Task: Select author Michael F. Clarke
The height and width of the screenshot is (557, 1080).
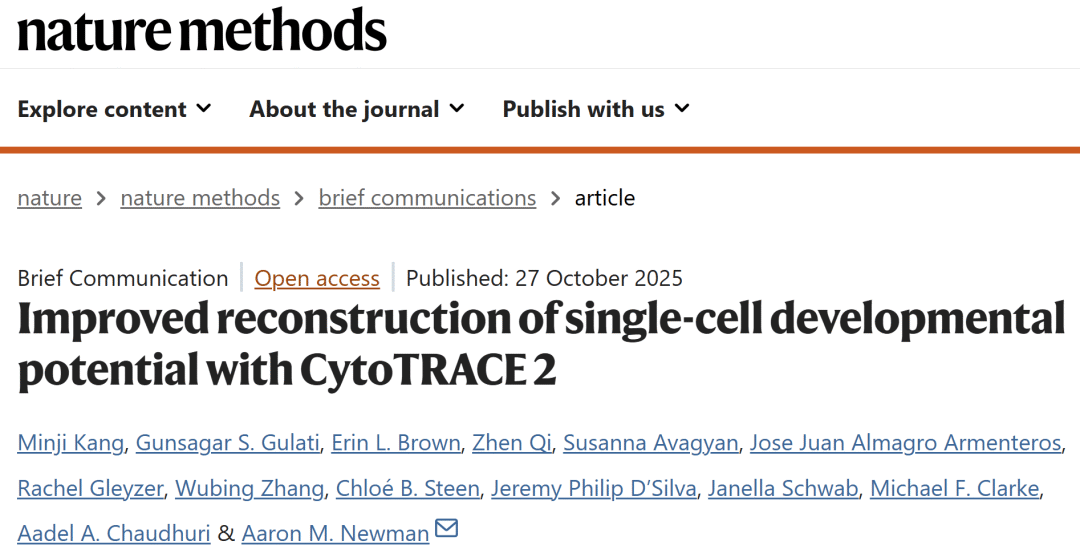Action: pyautogui.click(x=955, y=488)
